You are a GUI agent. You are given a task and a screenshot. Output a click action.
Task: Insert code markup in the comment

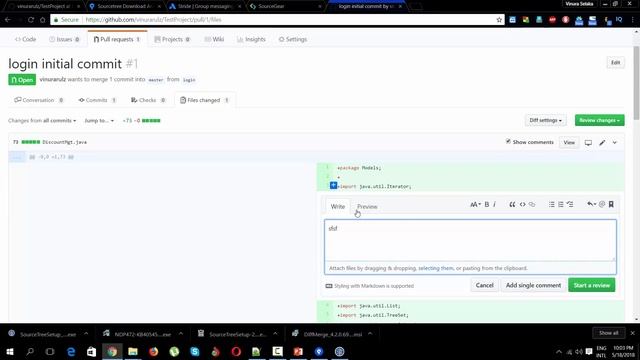pyautogui.click(x=522, y=204)
